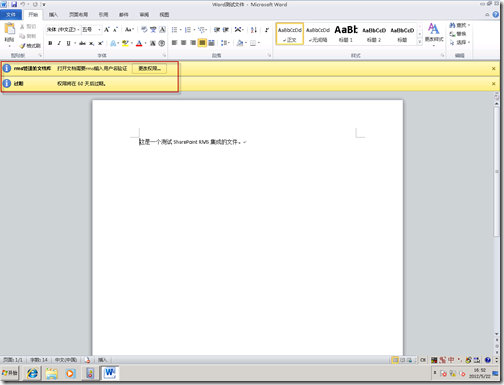Close the permission message bar
This screenshot has height=385, width=504.
click(x=494, y=68)
